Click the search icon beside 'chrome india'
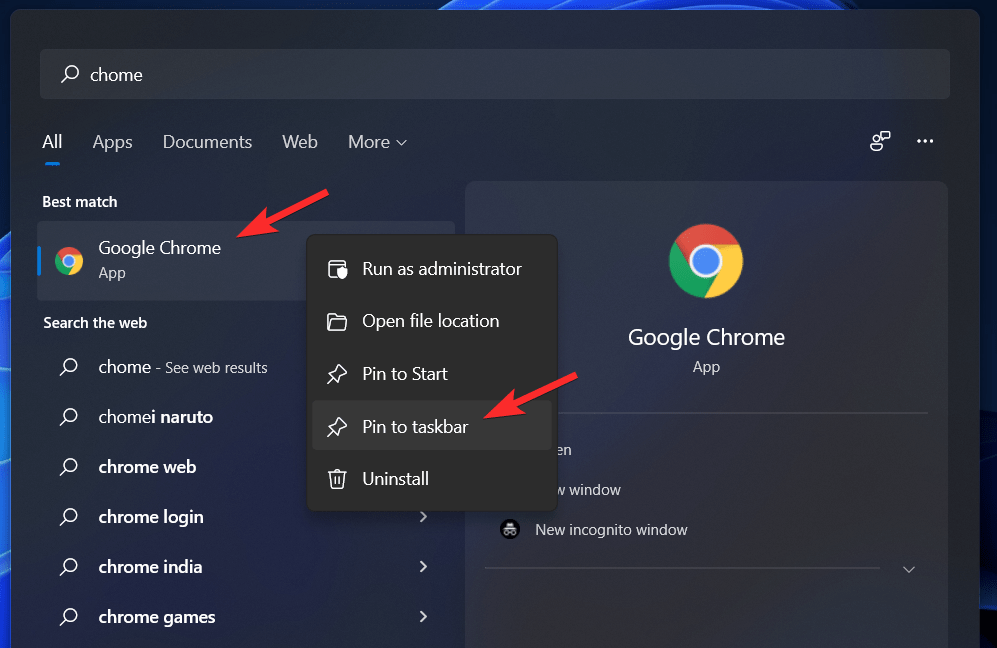 [69, 567]
